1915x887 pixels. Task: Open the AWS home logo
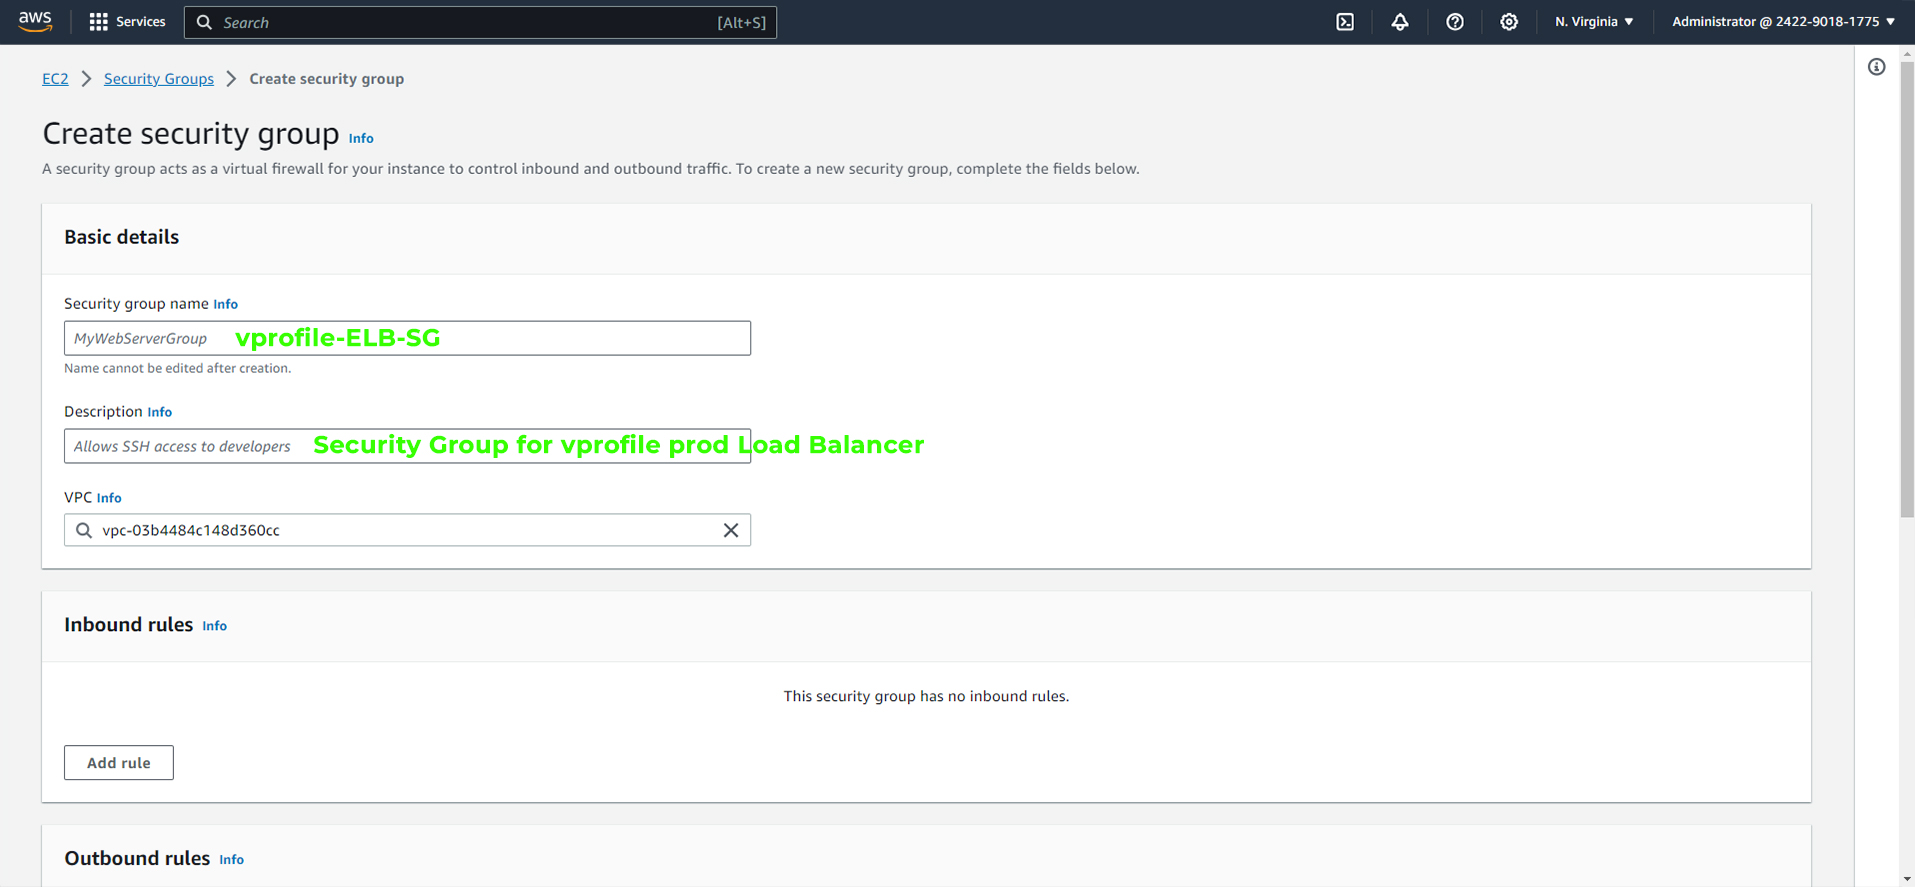(35, 22)
